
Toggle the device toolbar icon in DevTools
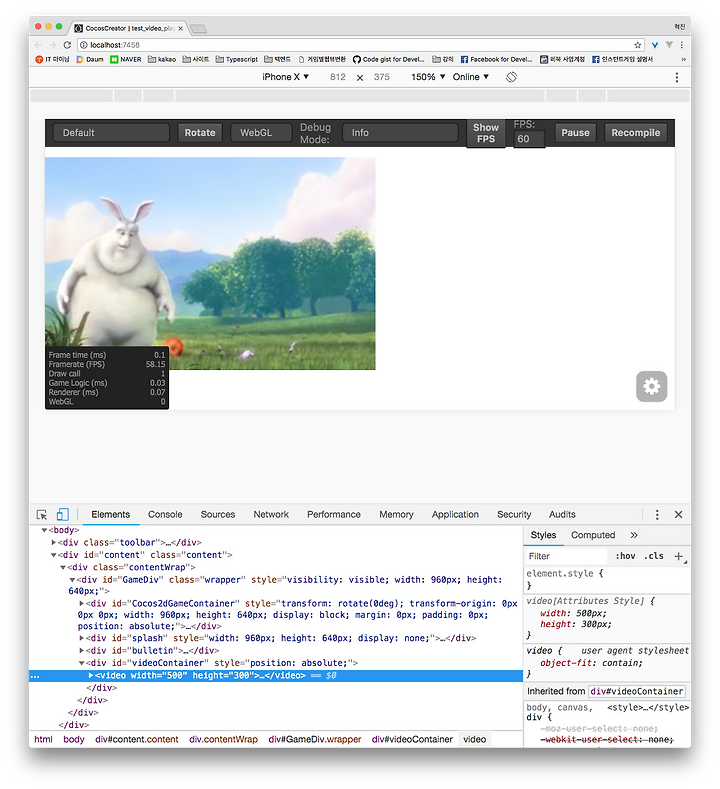pos(62,514)
